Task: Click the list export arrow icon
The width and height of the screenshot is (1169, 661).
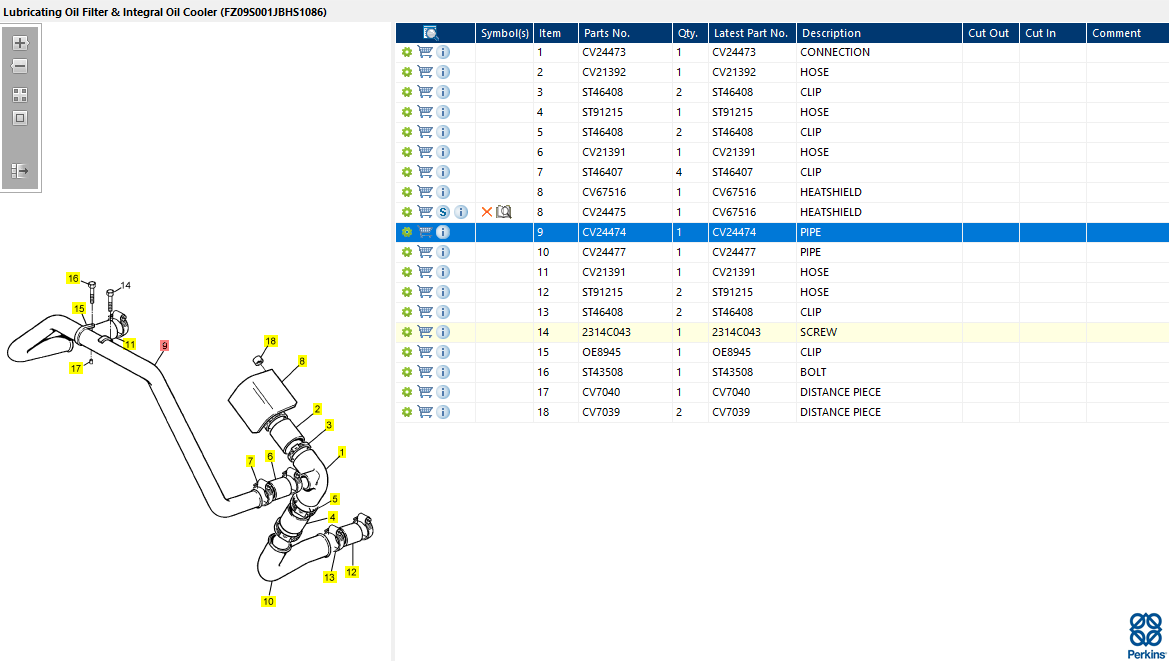Action: [x=20, y=171]
